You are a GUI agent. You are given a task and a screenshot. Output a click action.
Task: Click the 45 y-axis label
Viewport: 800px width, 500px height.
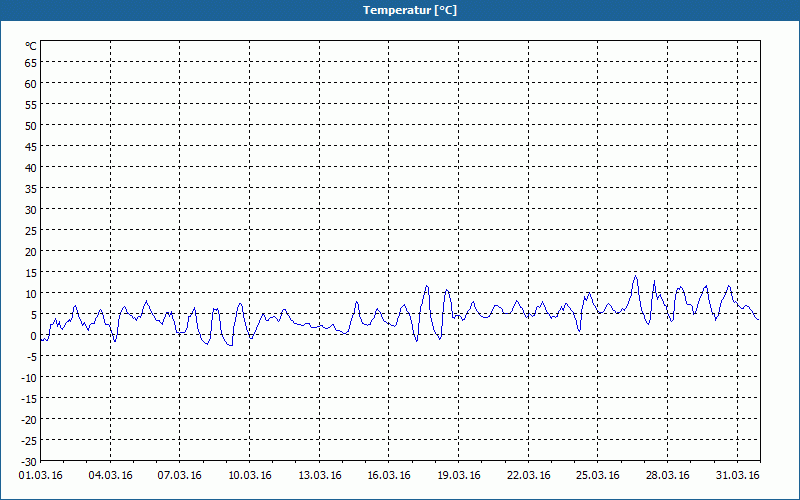31,147
